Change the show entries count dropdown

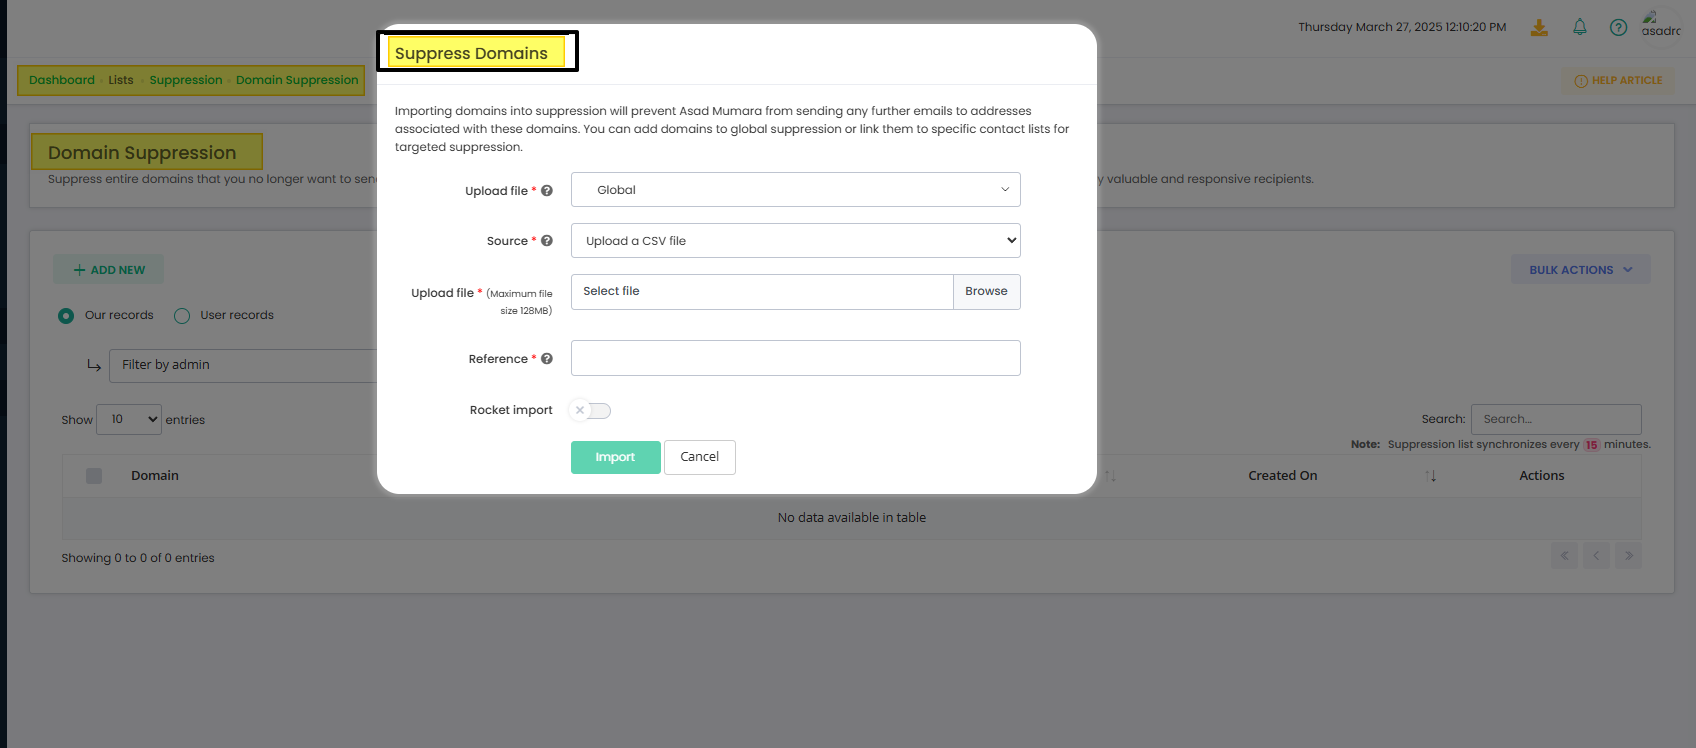(129, 419)
